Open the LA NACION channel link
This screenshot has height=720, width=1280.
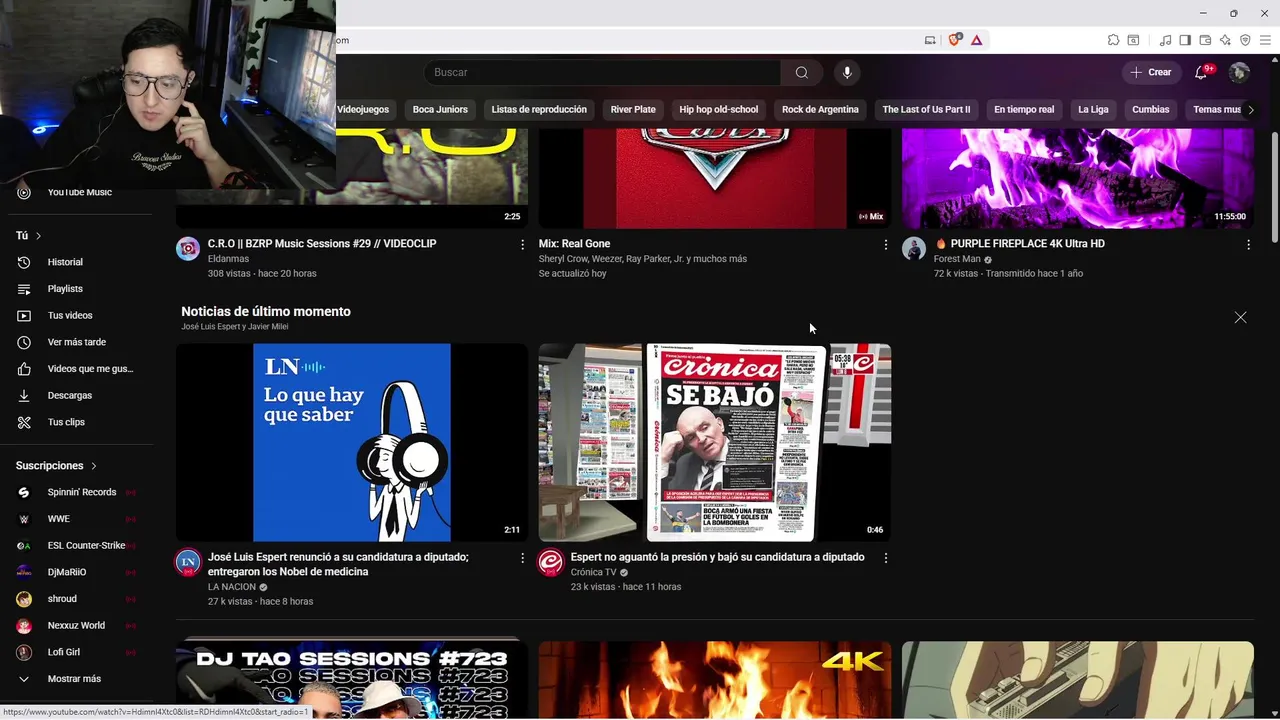click(232, 587)
